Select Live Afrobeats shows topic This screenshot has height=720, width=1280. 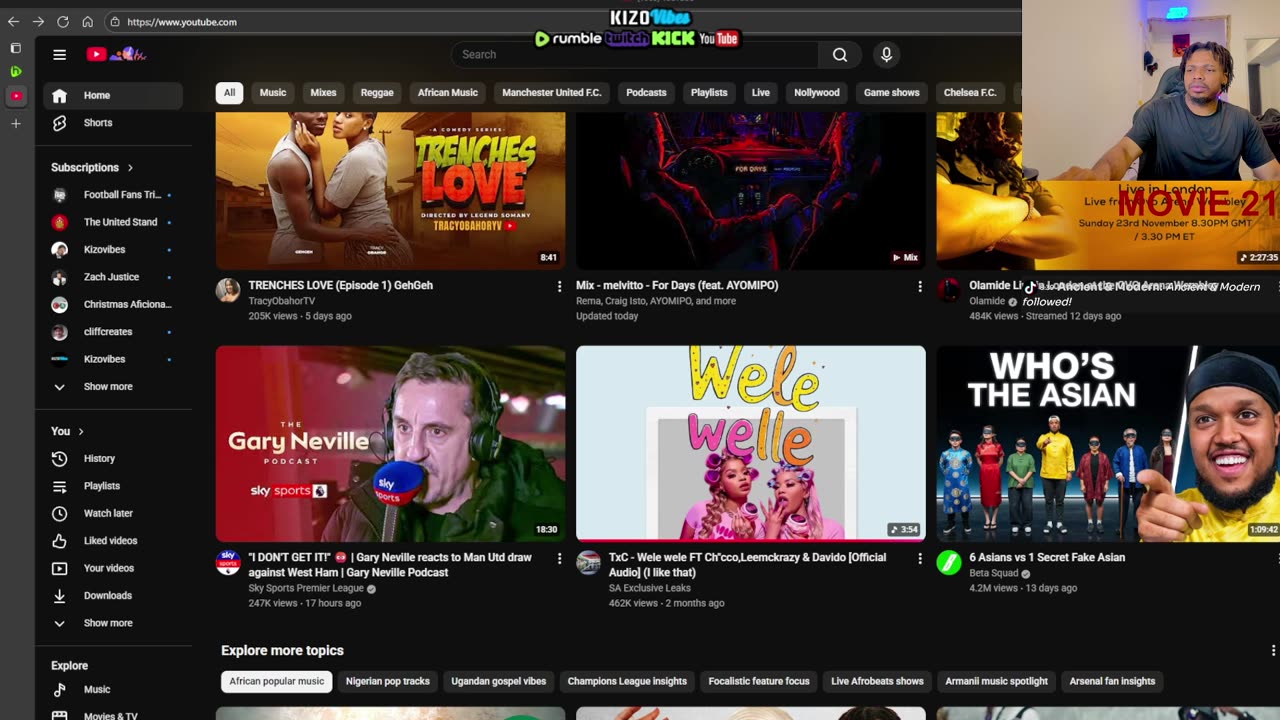click(x=877, y=681)
